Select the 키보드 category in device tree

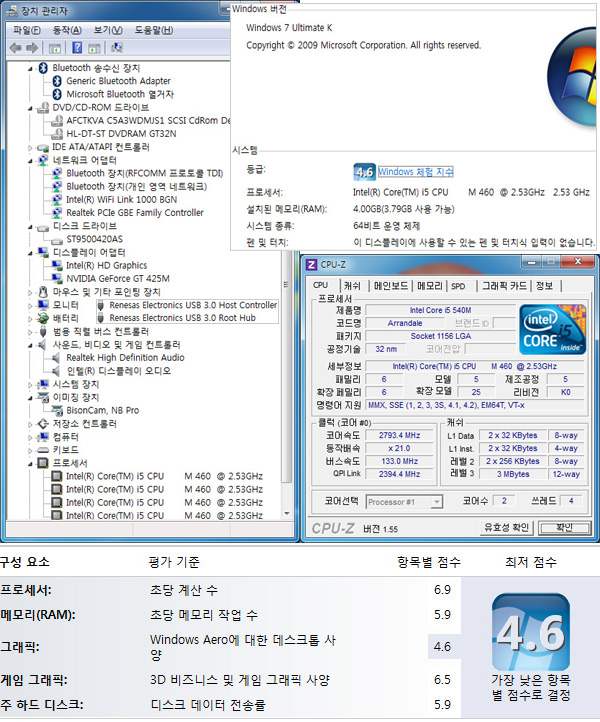click(x=65, y=450)
